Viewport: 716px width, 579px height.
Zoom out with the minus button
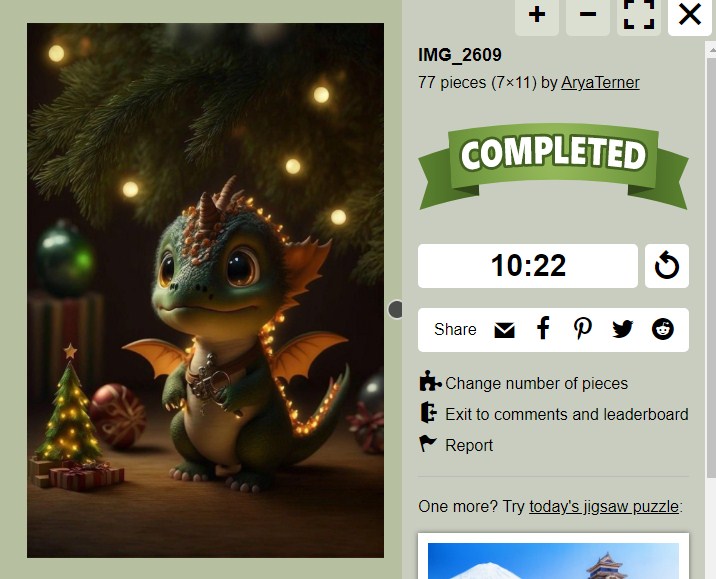(588, 16)
